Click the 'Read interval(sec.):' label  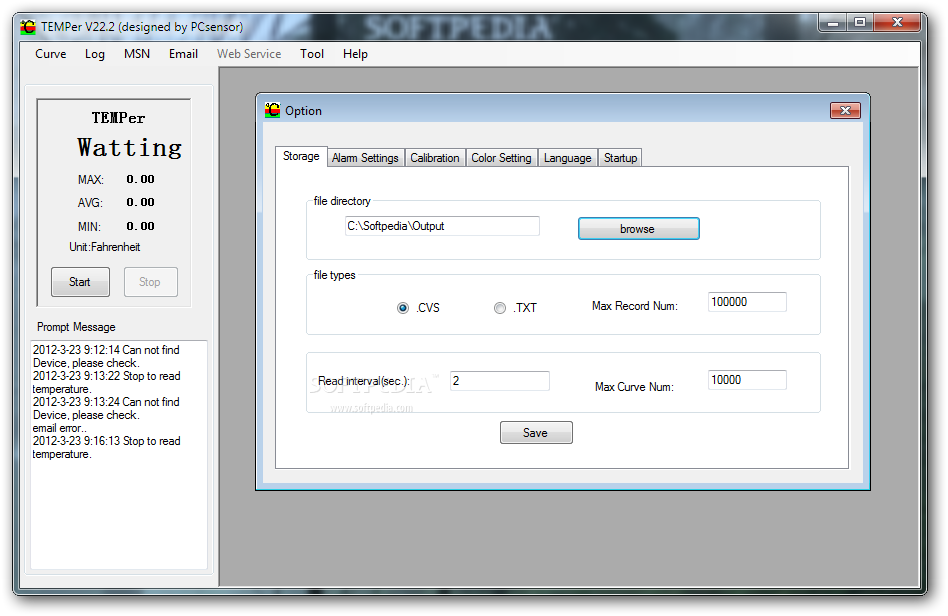click(364, 381)
